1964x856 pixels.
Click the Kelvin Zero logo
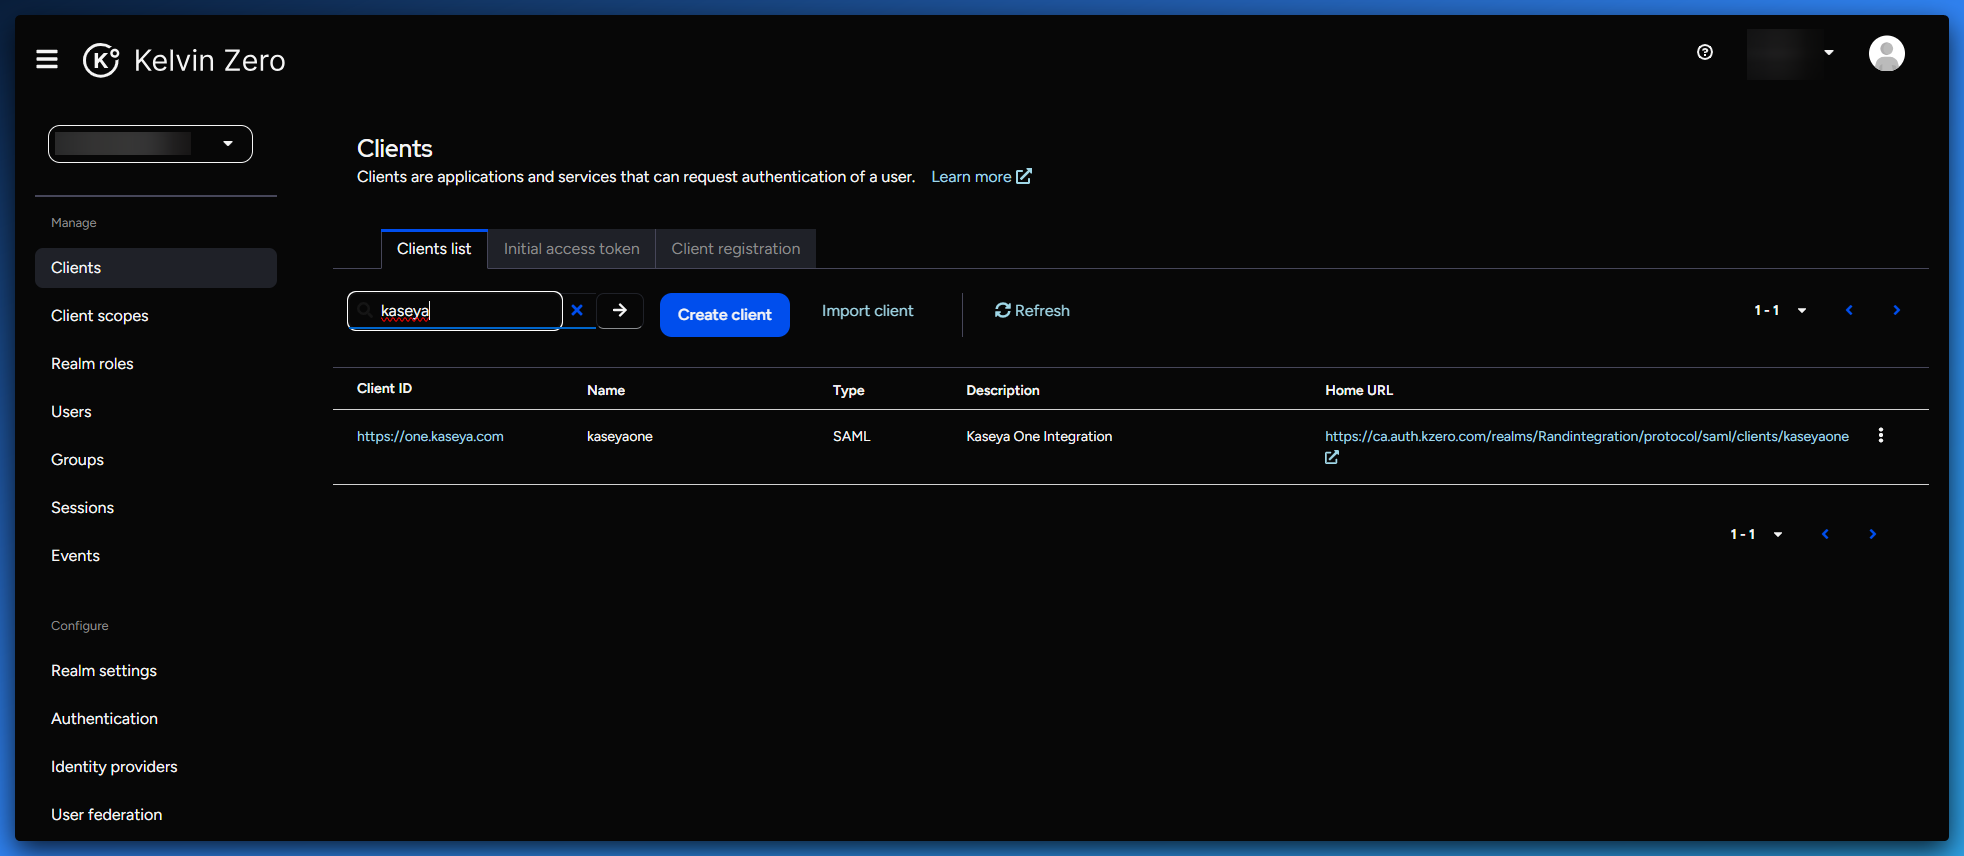[184, 60]
